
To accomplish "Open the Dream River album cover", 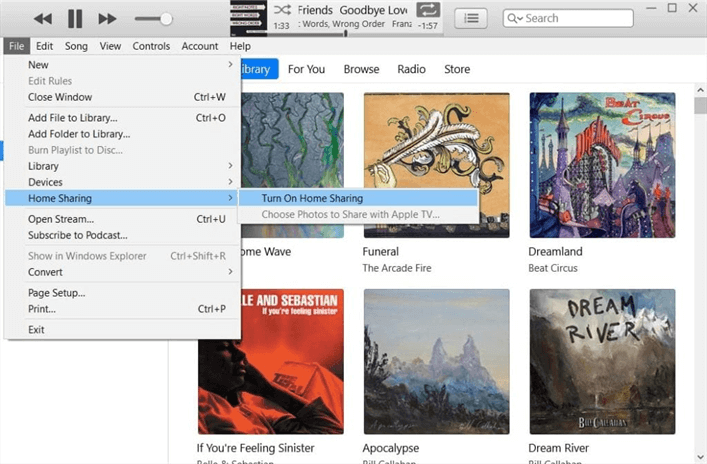I will coord(602,362).
